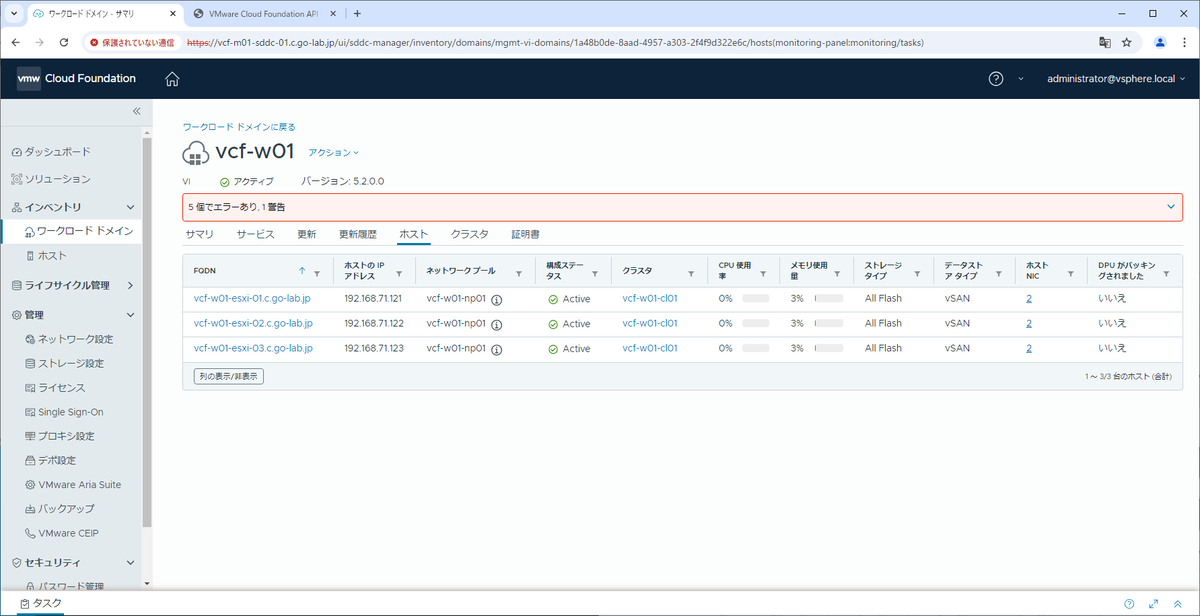Click CPU usage bar for esxi-01
The height and width of the screenshot is (616, 1200).
(x=756, y=299)
